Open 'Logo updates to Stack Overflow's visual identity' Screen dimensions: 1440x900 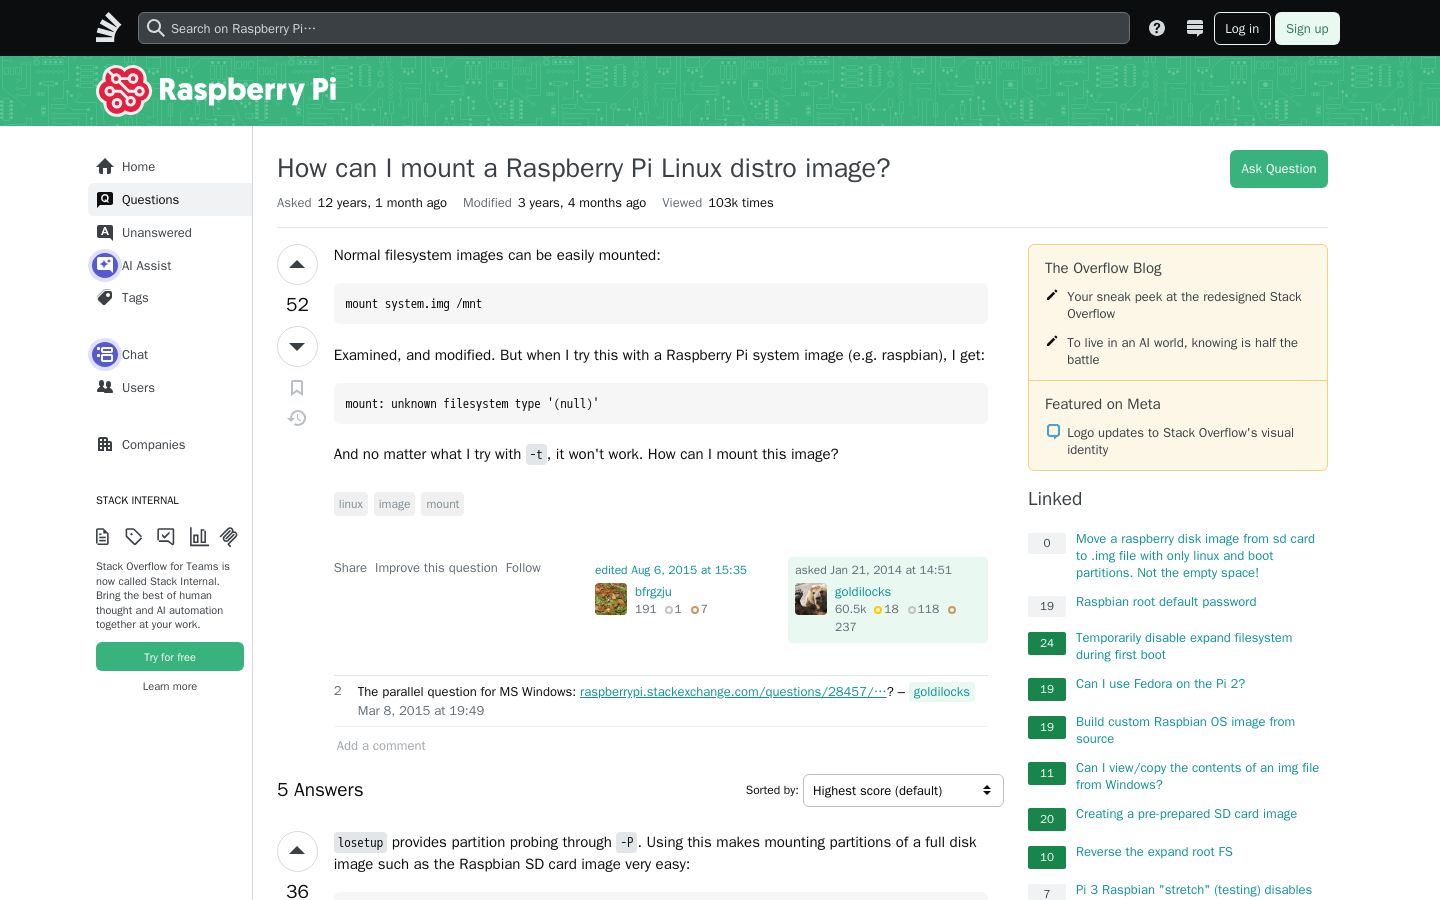pyautogui.click(x=1180, y=441)
